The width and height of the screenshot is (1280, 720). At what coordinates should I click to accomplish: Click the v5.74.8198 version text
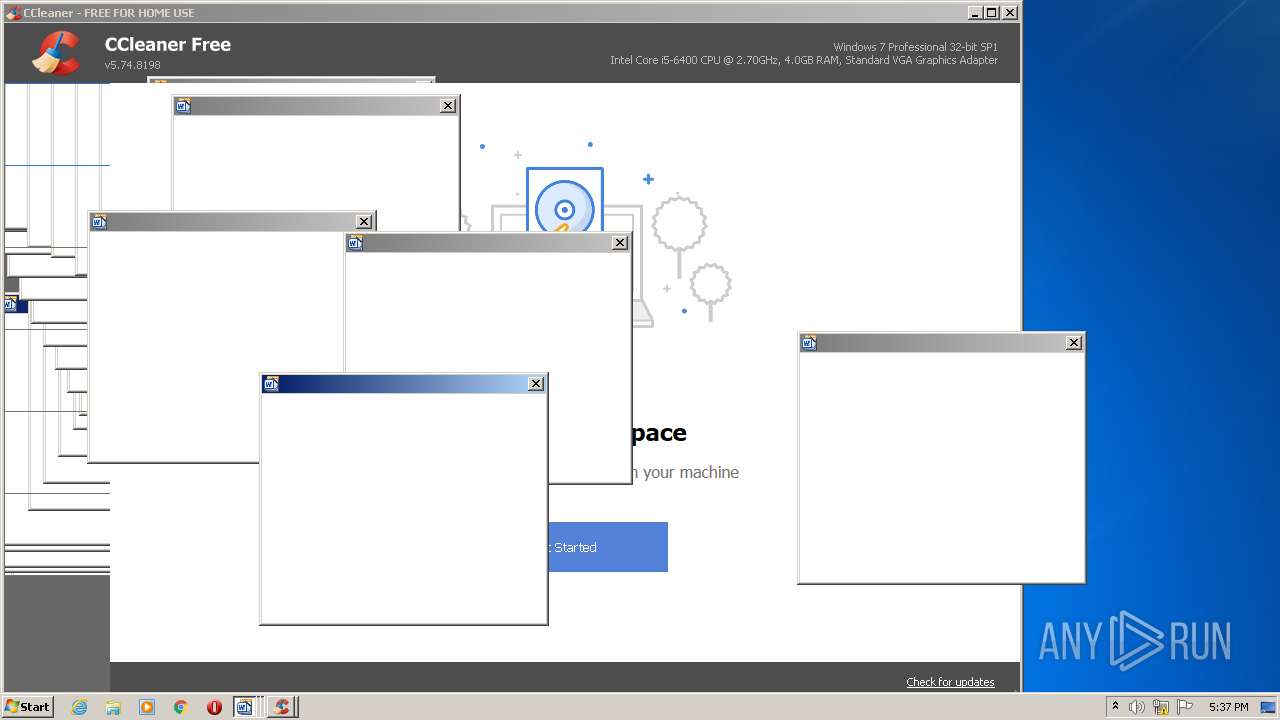(133, 65)
